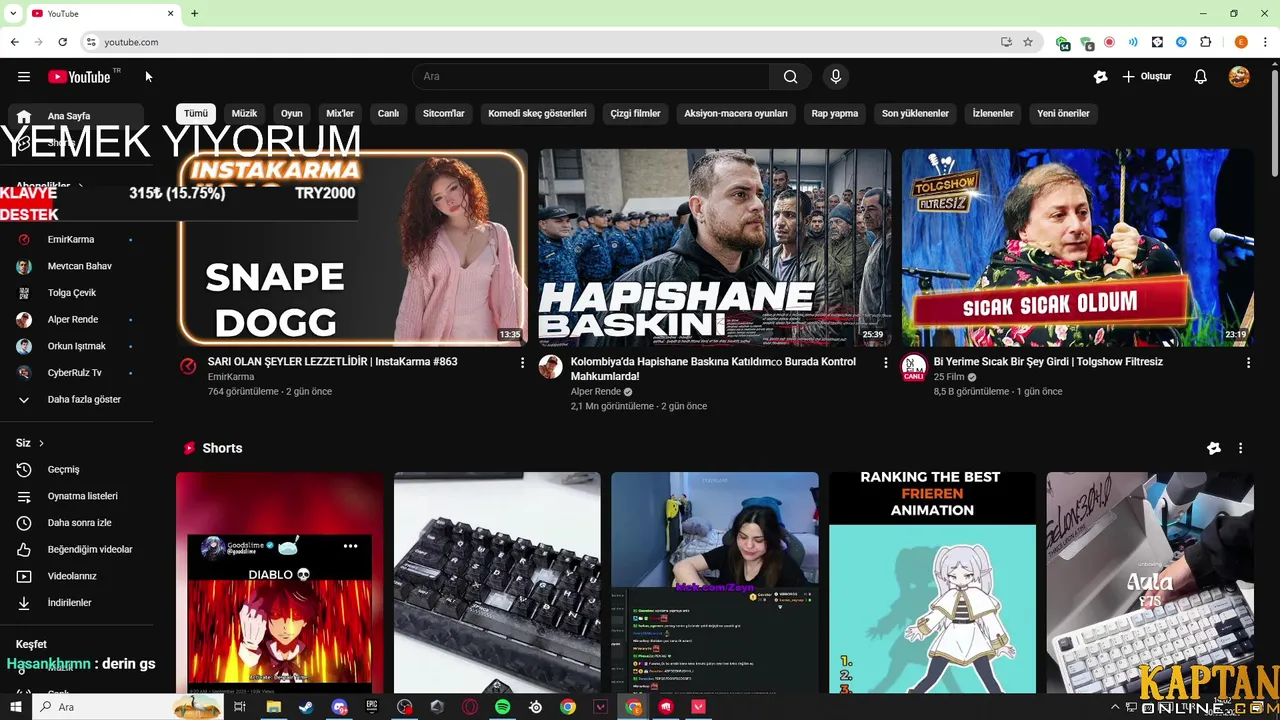Click the Shazam extension icon
The image size is (1280, 720).
[x=1181, y=42]
